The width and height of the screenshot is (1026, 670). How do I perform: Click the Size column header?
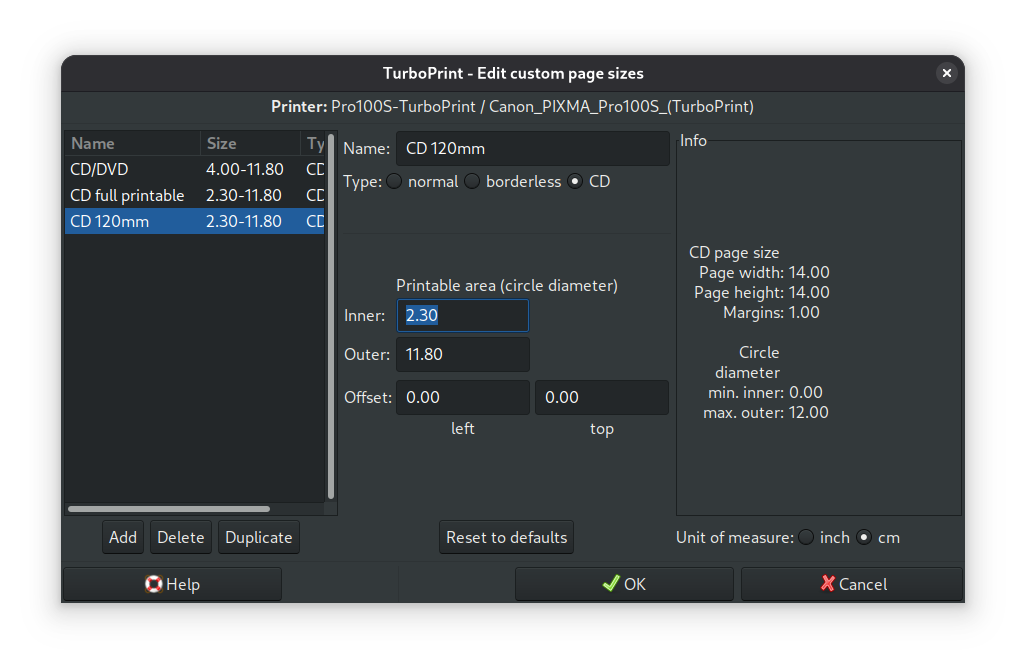pyautogui.click(x=250, y=143)
